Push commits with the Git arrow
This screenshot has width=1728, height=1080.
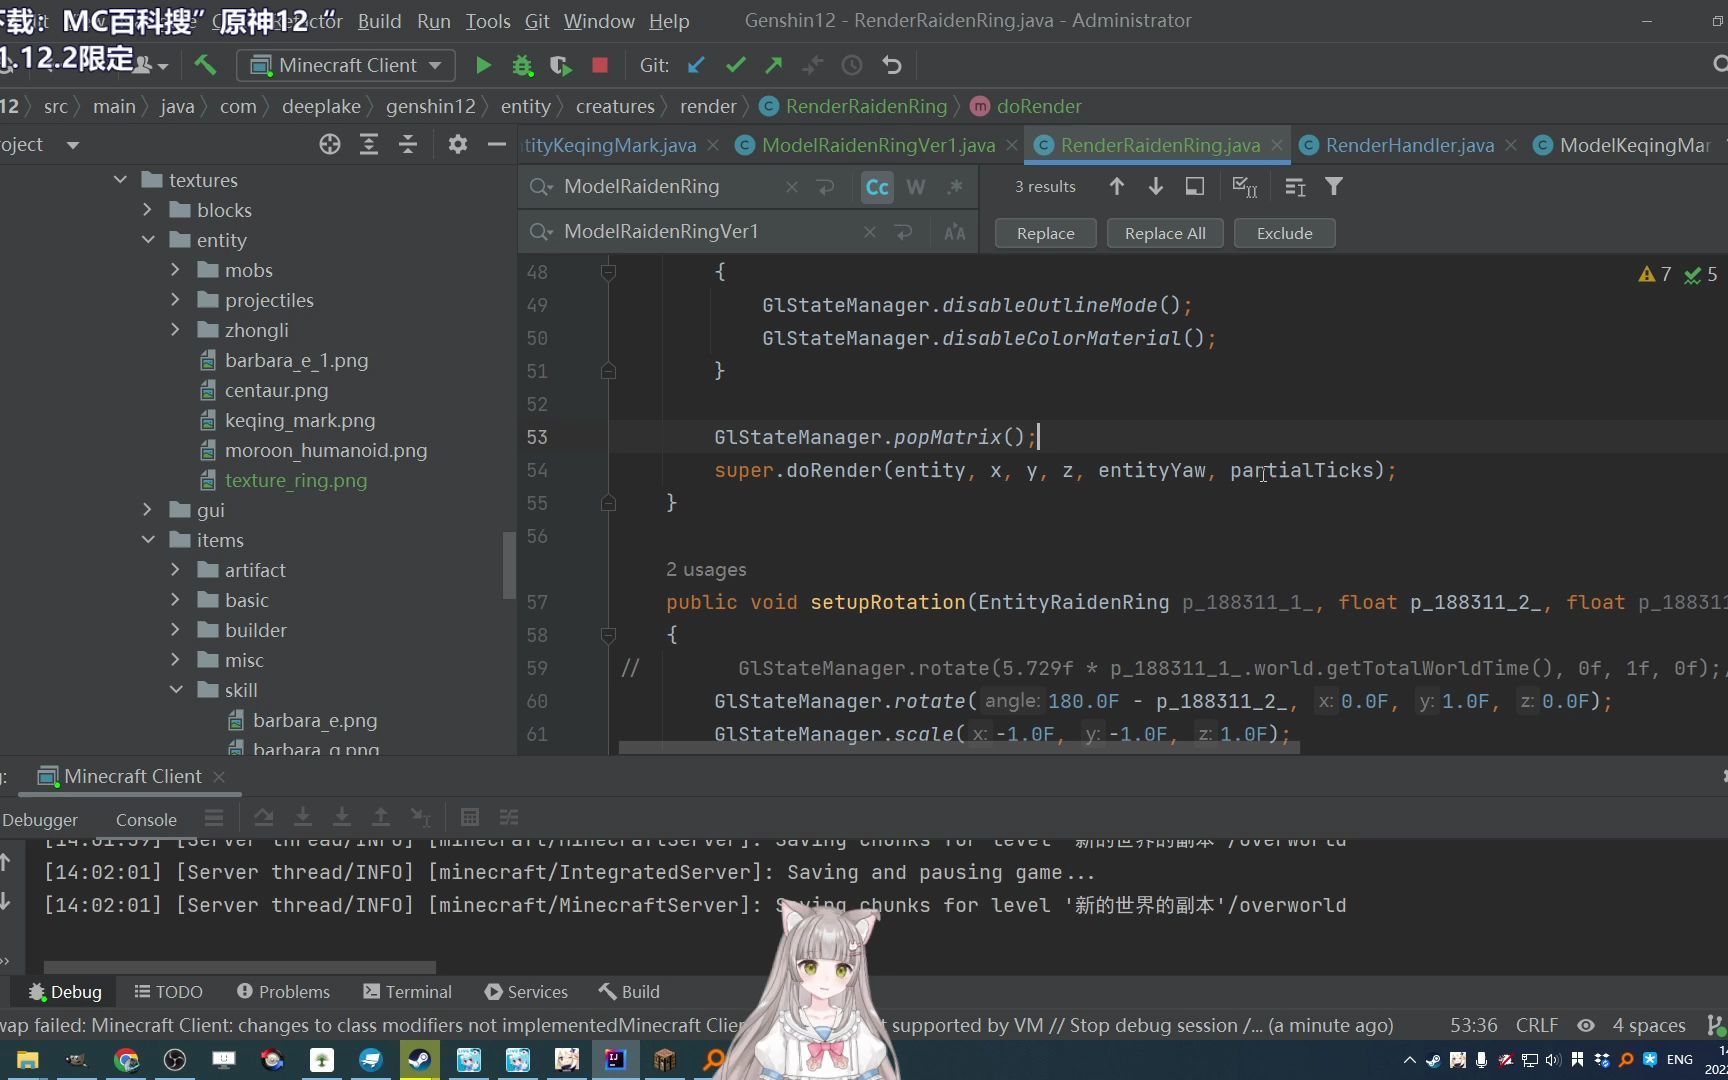pos(774,65)
